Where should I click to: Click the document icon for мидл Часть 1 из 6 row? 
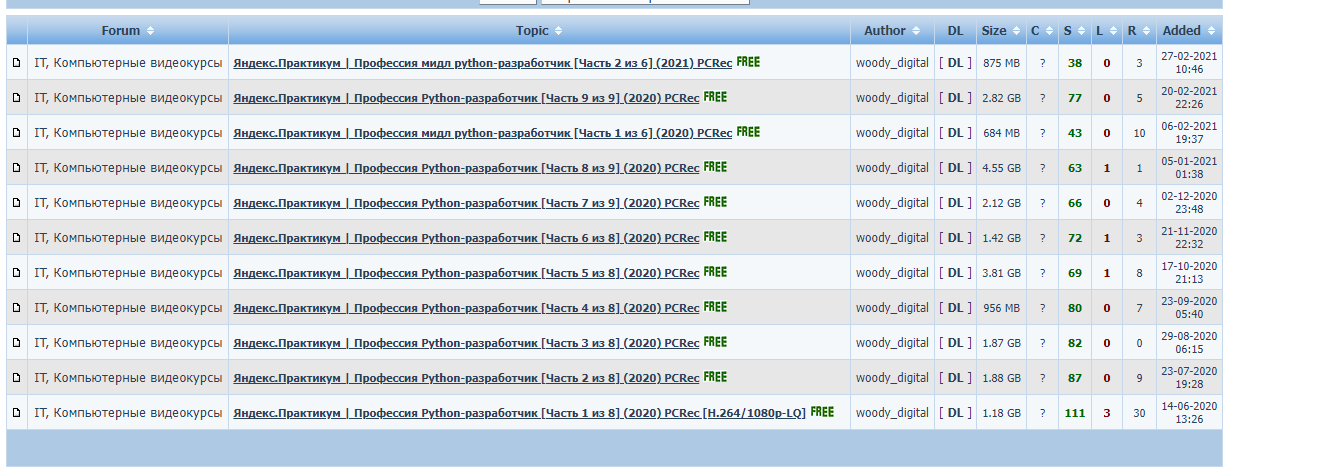tap(16, 133)
